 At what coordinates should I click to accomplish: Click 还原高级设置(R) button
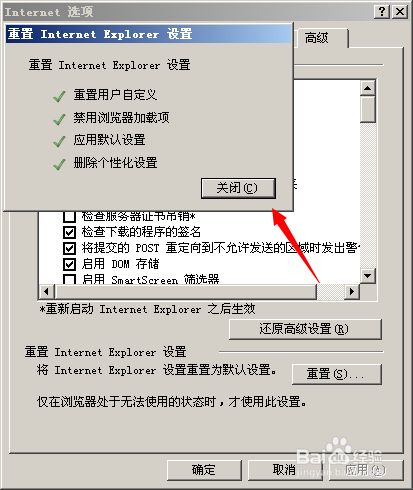[305, 329]
